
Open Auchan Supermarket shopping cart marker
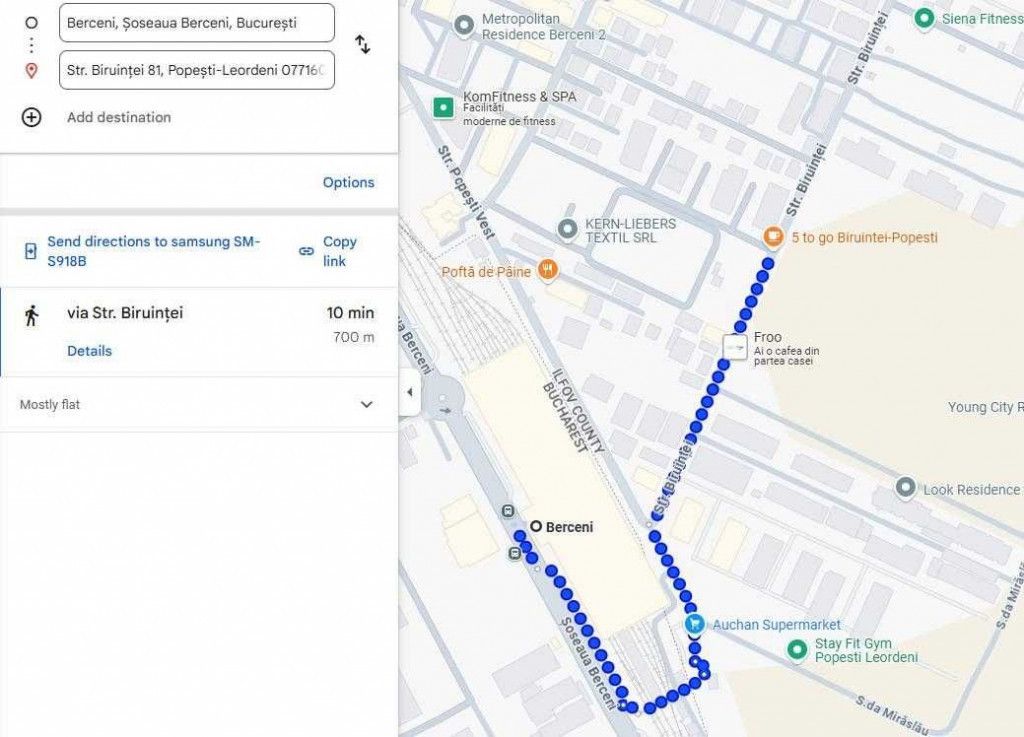(x=694, y=624)
